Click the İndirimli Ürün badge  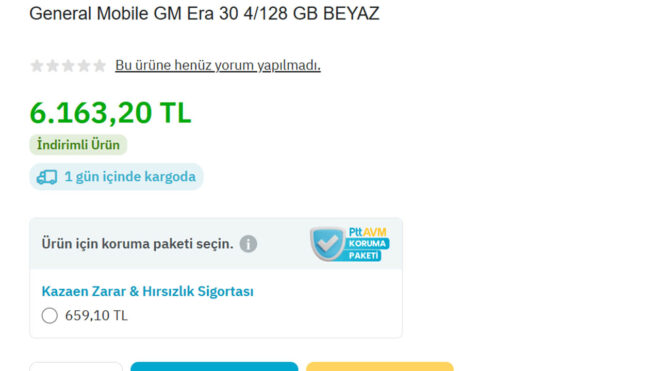[x=78, y=145]
